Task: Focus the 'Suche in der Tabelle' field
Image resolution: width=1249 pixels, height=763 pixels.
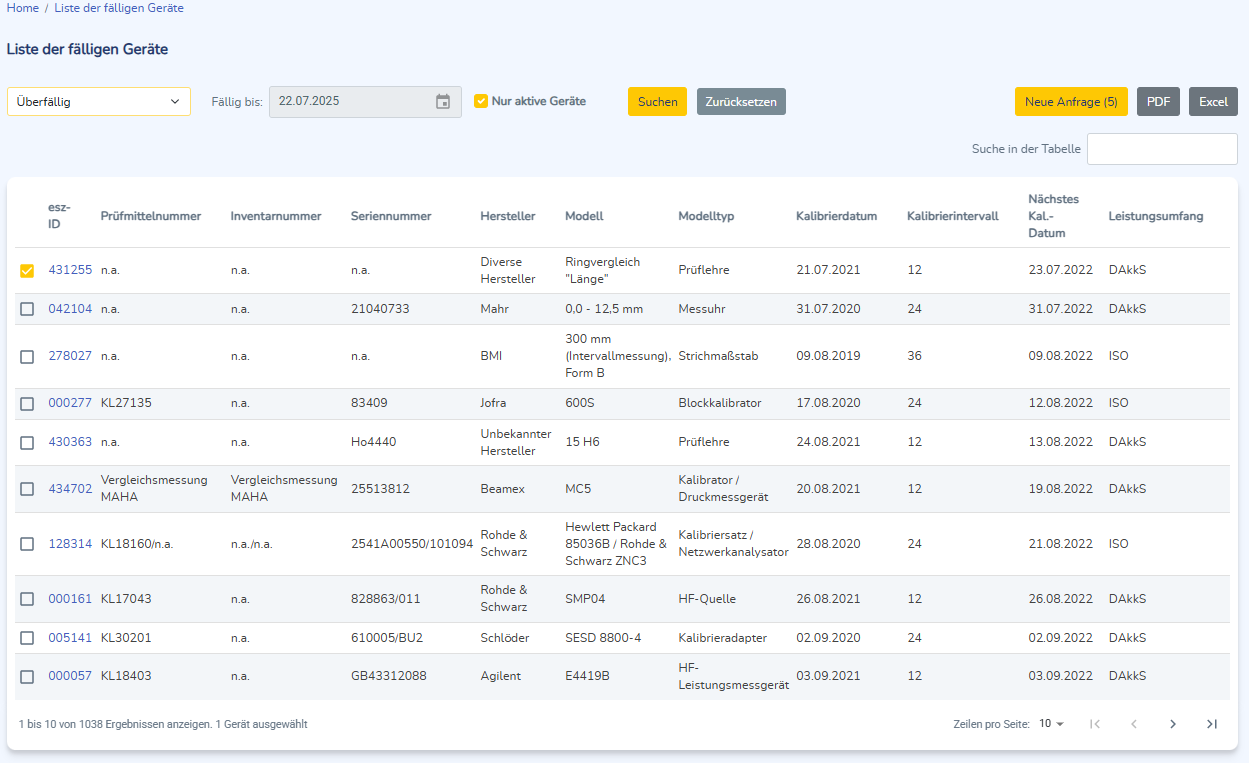Action: (x=1162, y=149)
